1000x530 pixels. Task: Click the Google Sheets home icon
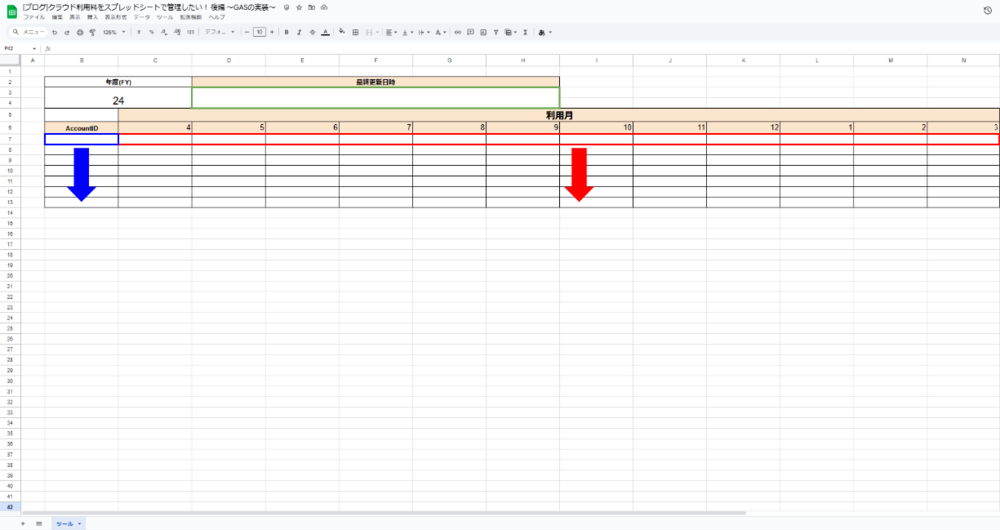point(11,12)
